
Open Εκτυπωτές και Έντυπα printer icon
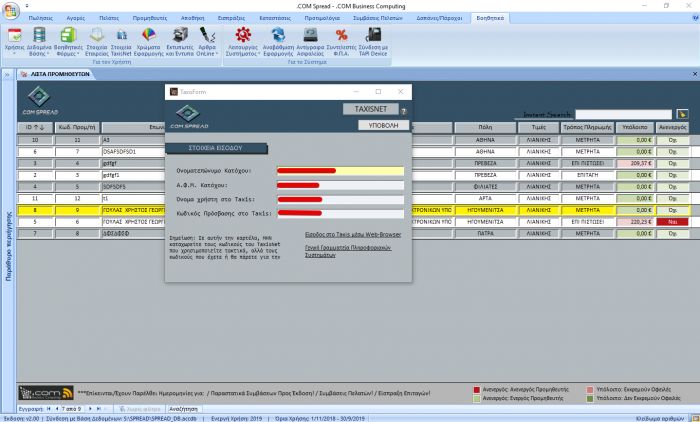pyautogui.click(x=180, y=42)
